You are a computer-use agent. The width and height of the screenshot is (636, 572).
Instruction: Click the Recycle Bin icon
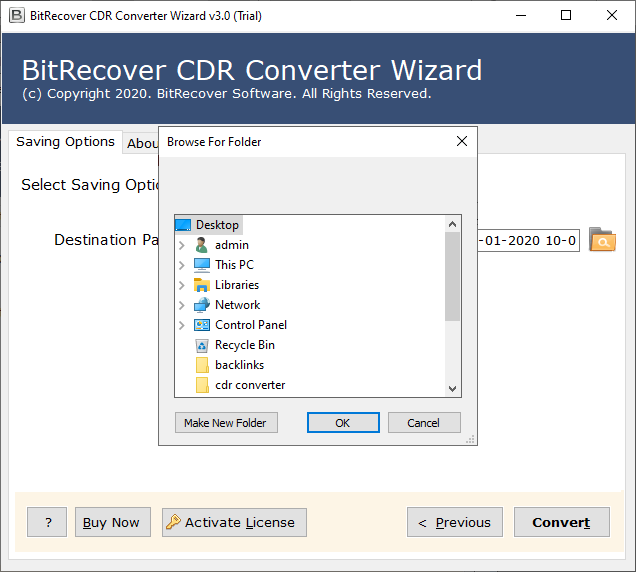click(202, 345)
